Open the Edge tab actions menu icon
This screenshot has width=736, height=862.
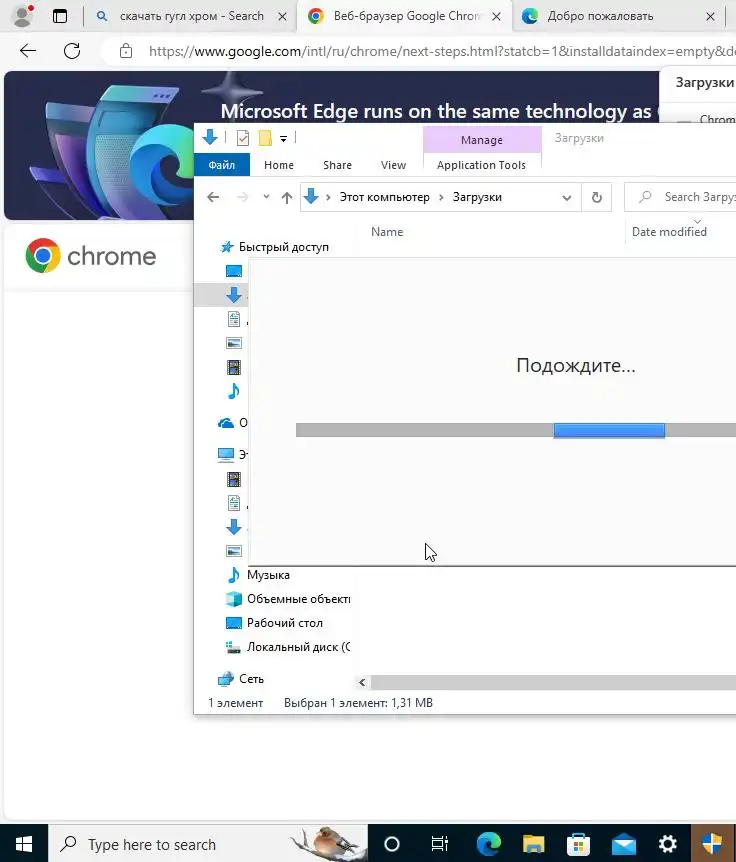60,16
